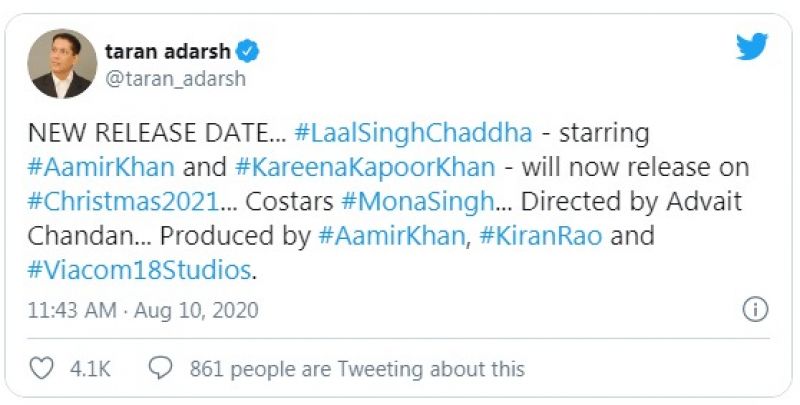The width and height of the screenshot is (800, 405).
Task: Click the reply speech bubble icon
Action: point(160,369)
